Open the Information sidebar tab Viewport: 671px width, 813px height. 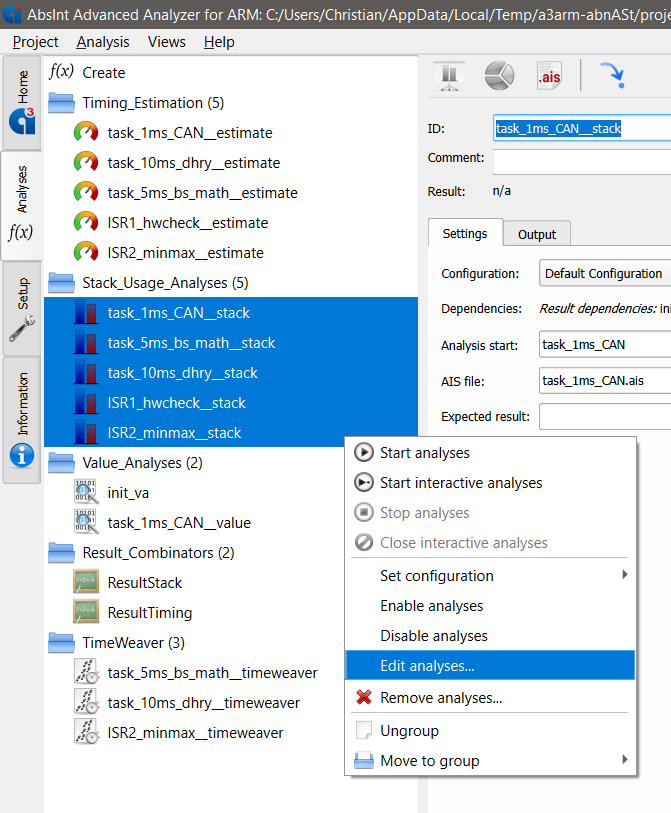coord(22,419)
